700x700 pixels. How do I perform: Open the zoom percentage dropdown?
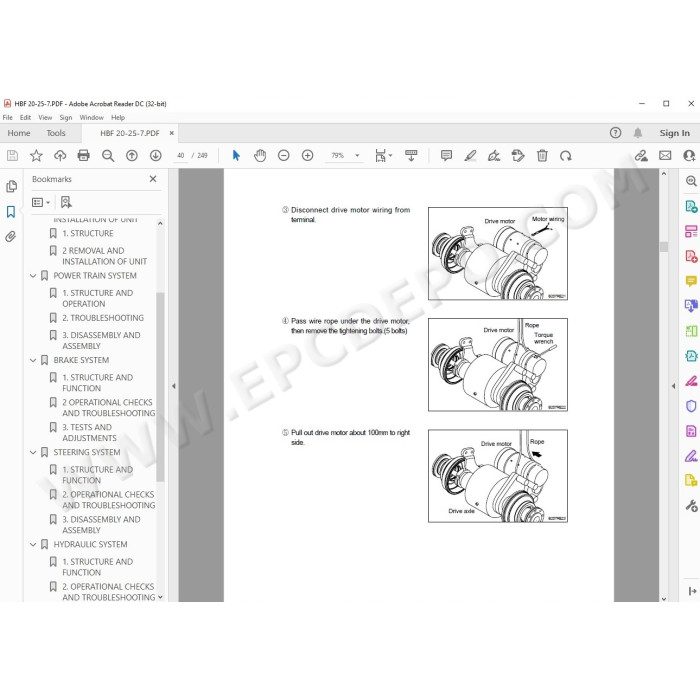click(x=357, y=155)
